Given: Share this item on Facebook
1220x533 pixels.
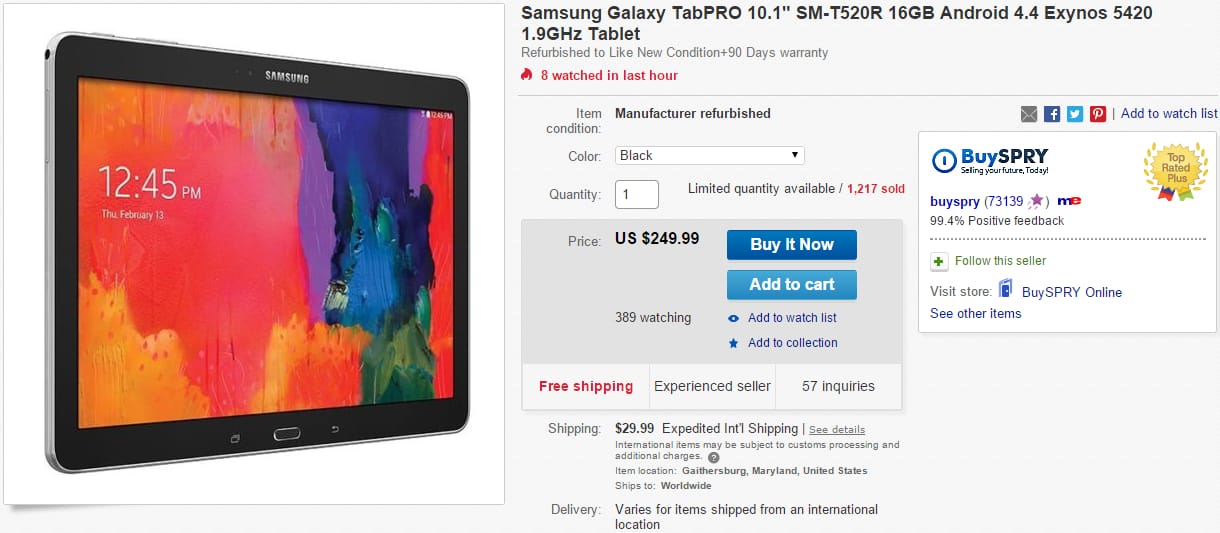Looking at the screenshot, I should coord(1052,114).
